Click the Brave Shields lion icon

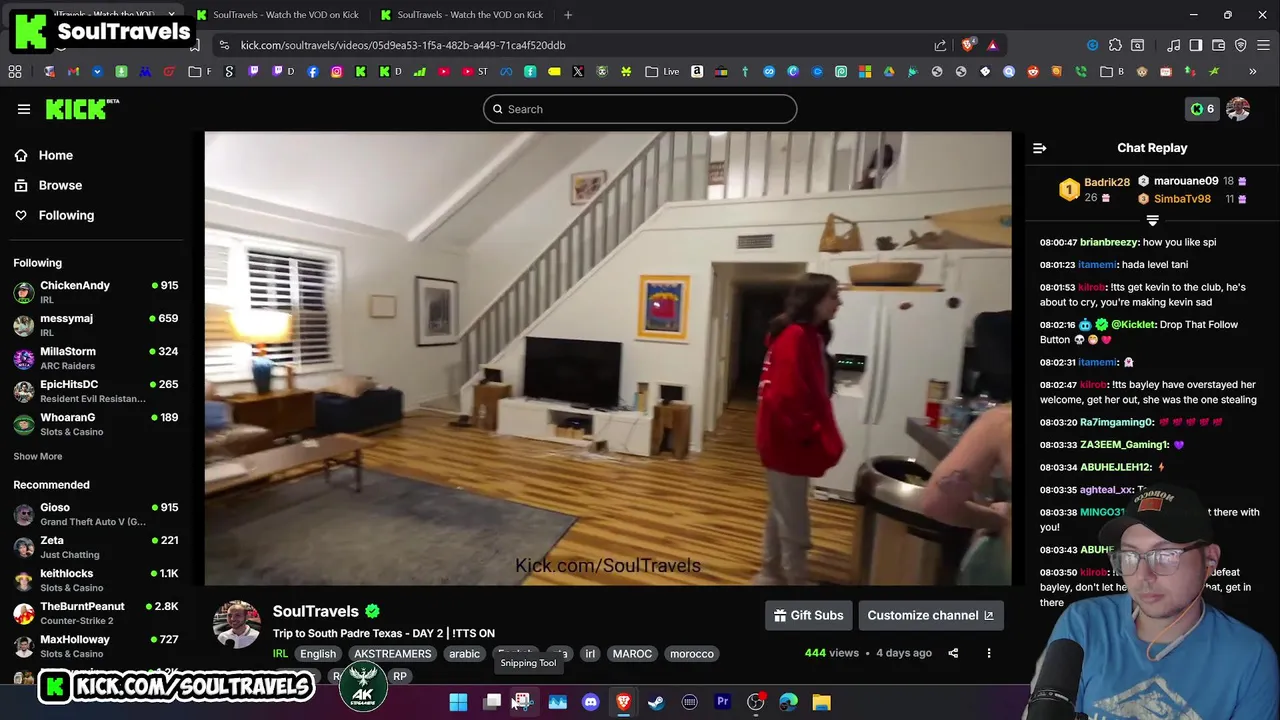pos(968,45)
